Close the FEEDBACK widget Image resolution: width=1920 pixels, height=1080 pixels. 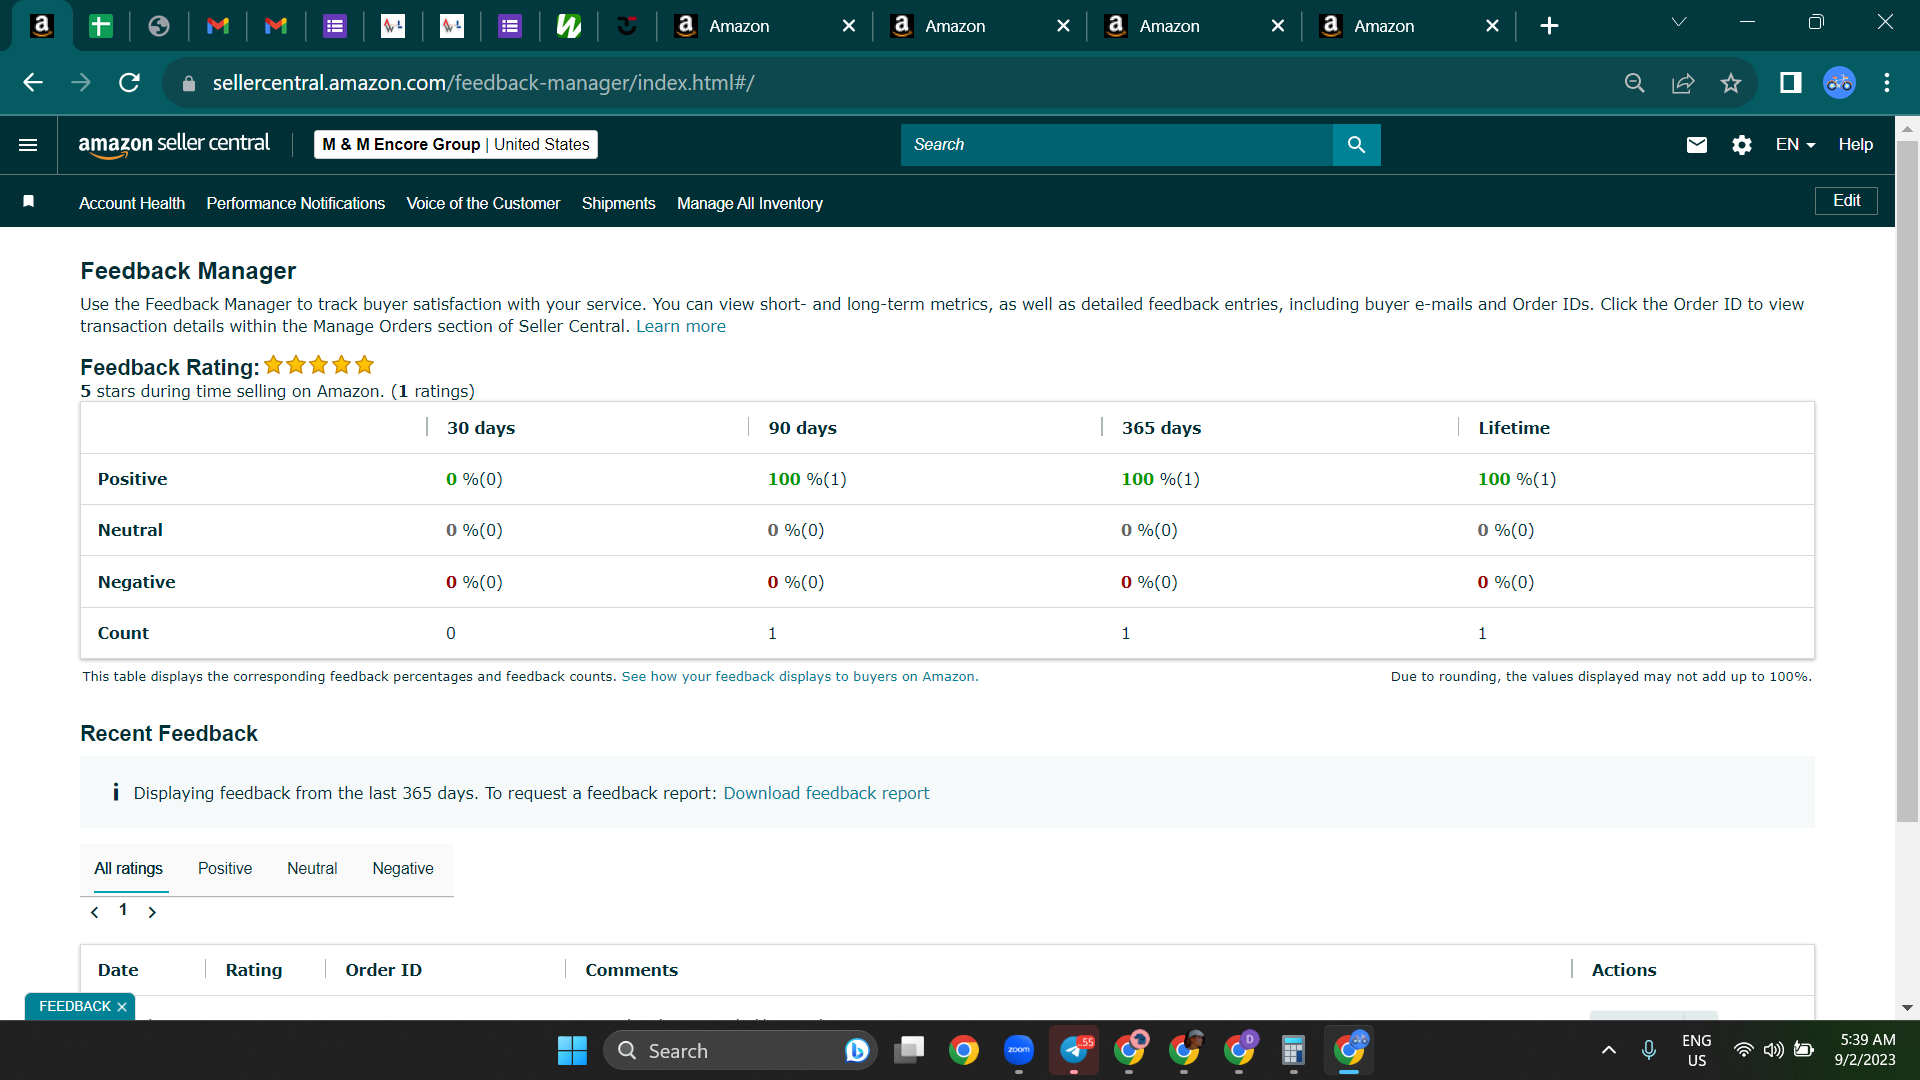coord(122,1007)
